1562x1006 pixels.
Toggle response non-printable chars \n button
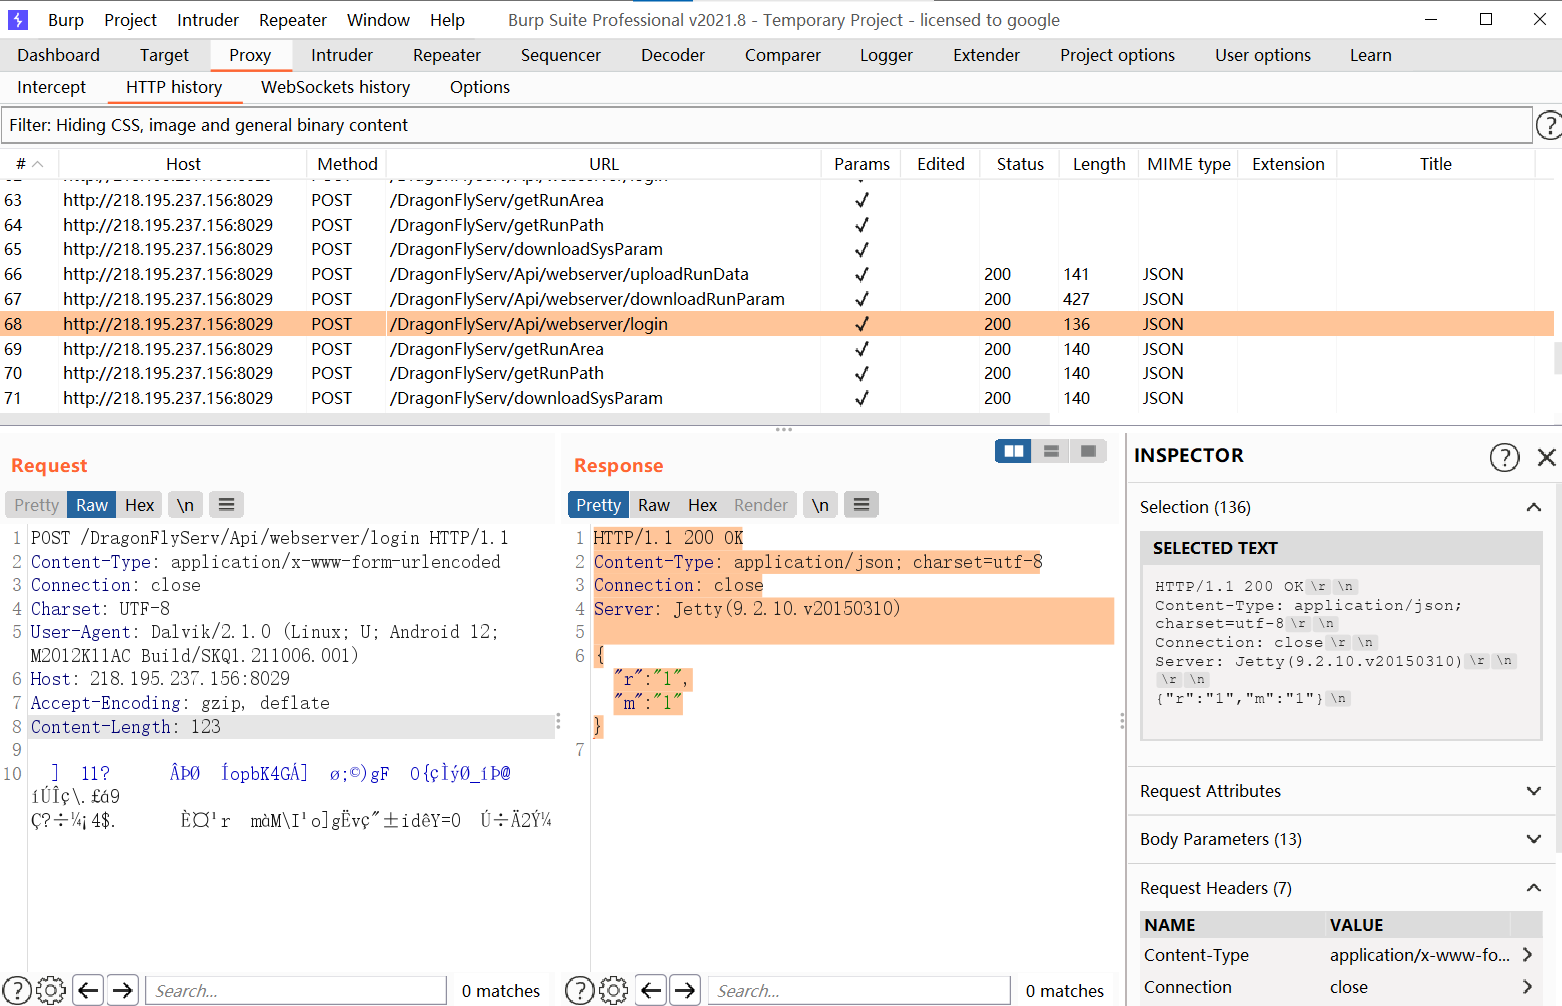[820, 505]
